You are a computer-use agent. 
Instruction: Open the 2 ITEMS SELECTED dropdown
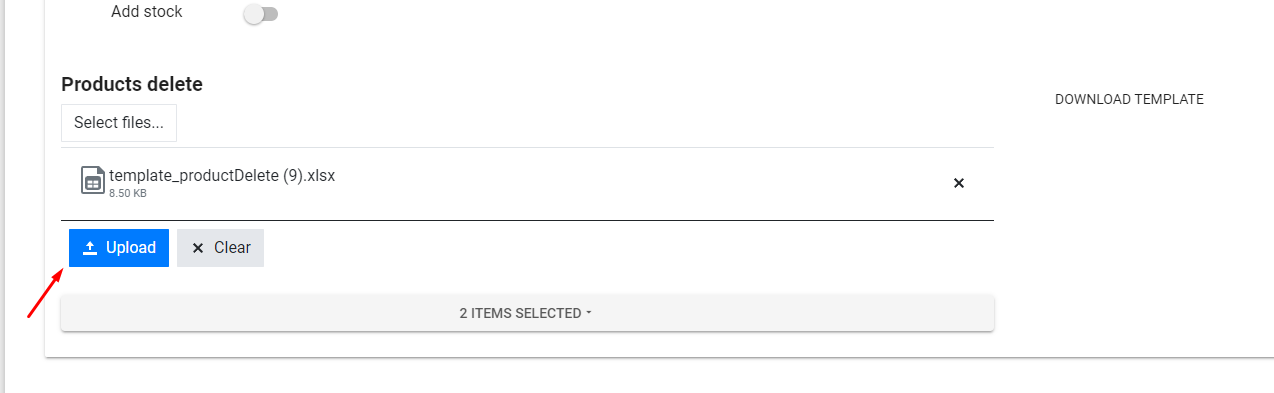tap(527, 313)
